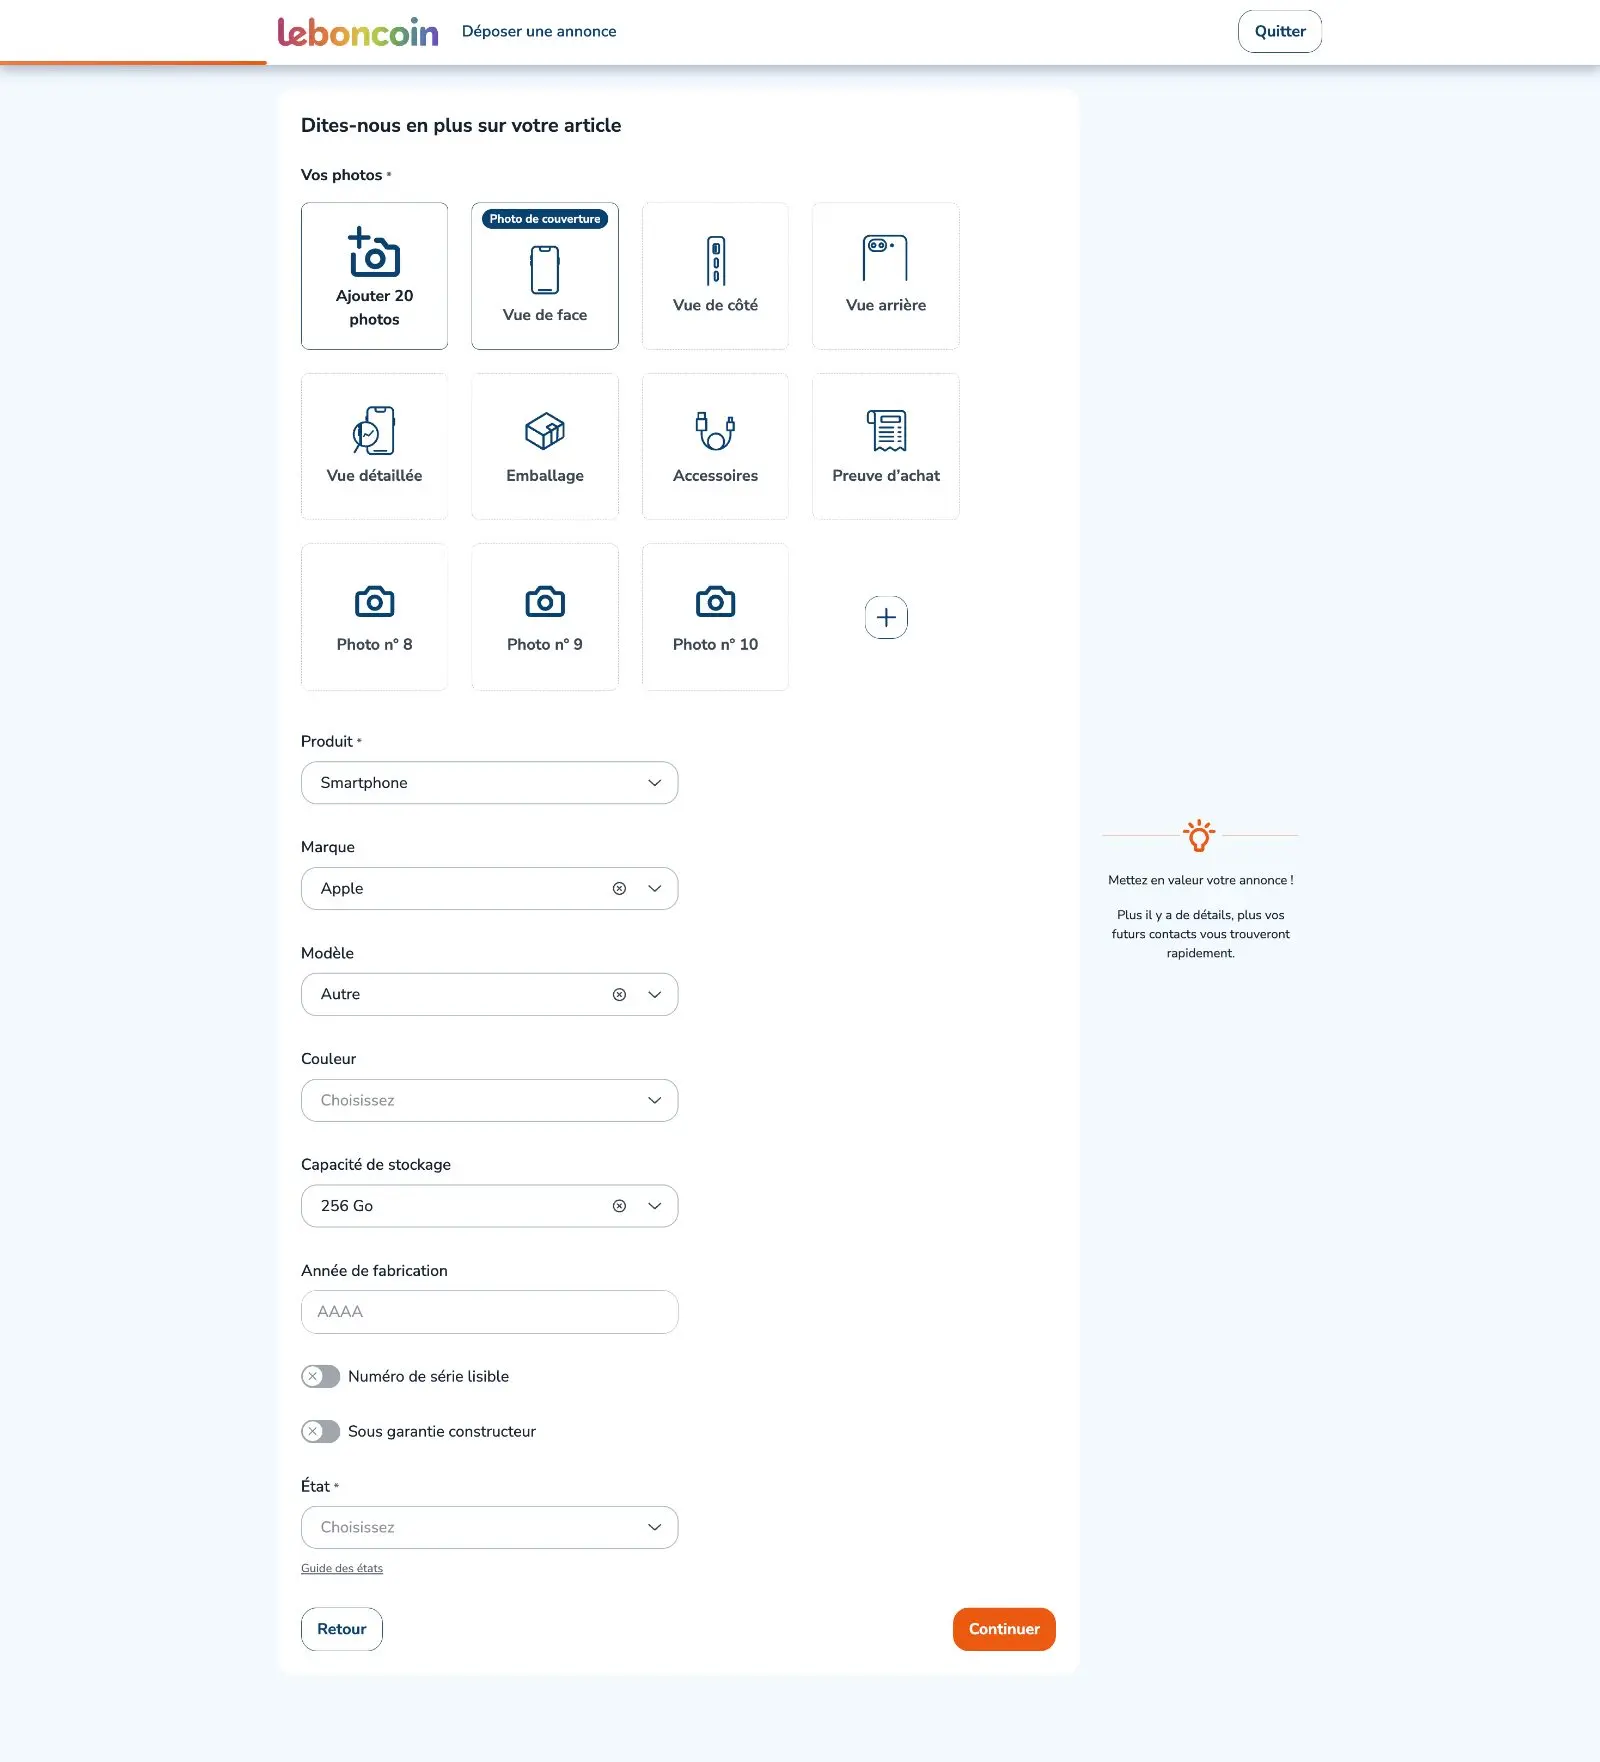Select the Vue de face photo slot
Screen dimensions: 1600x1762
(545, 276)
